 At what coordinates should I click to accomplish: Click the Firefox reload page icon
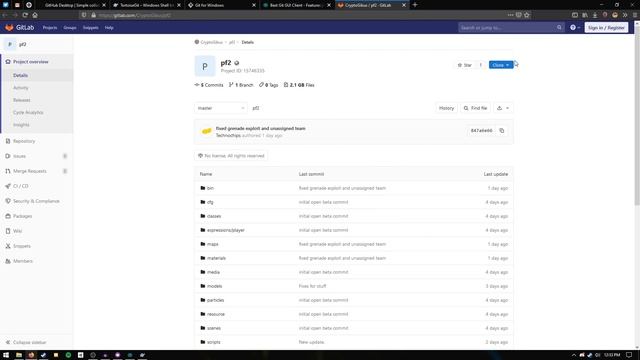click(x=25, y=15)
